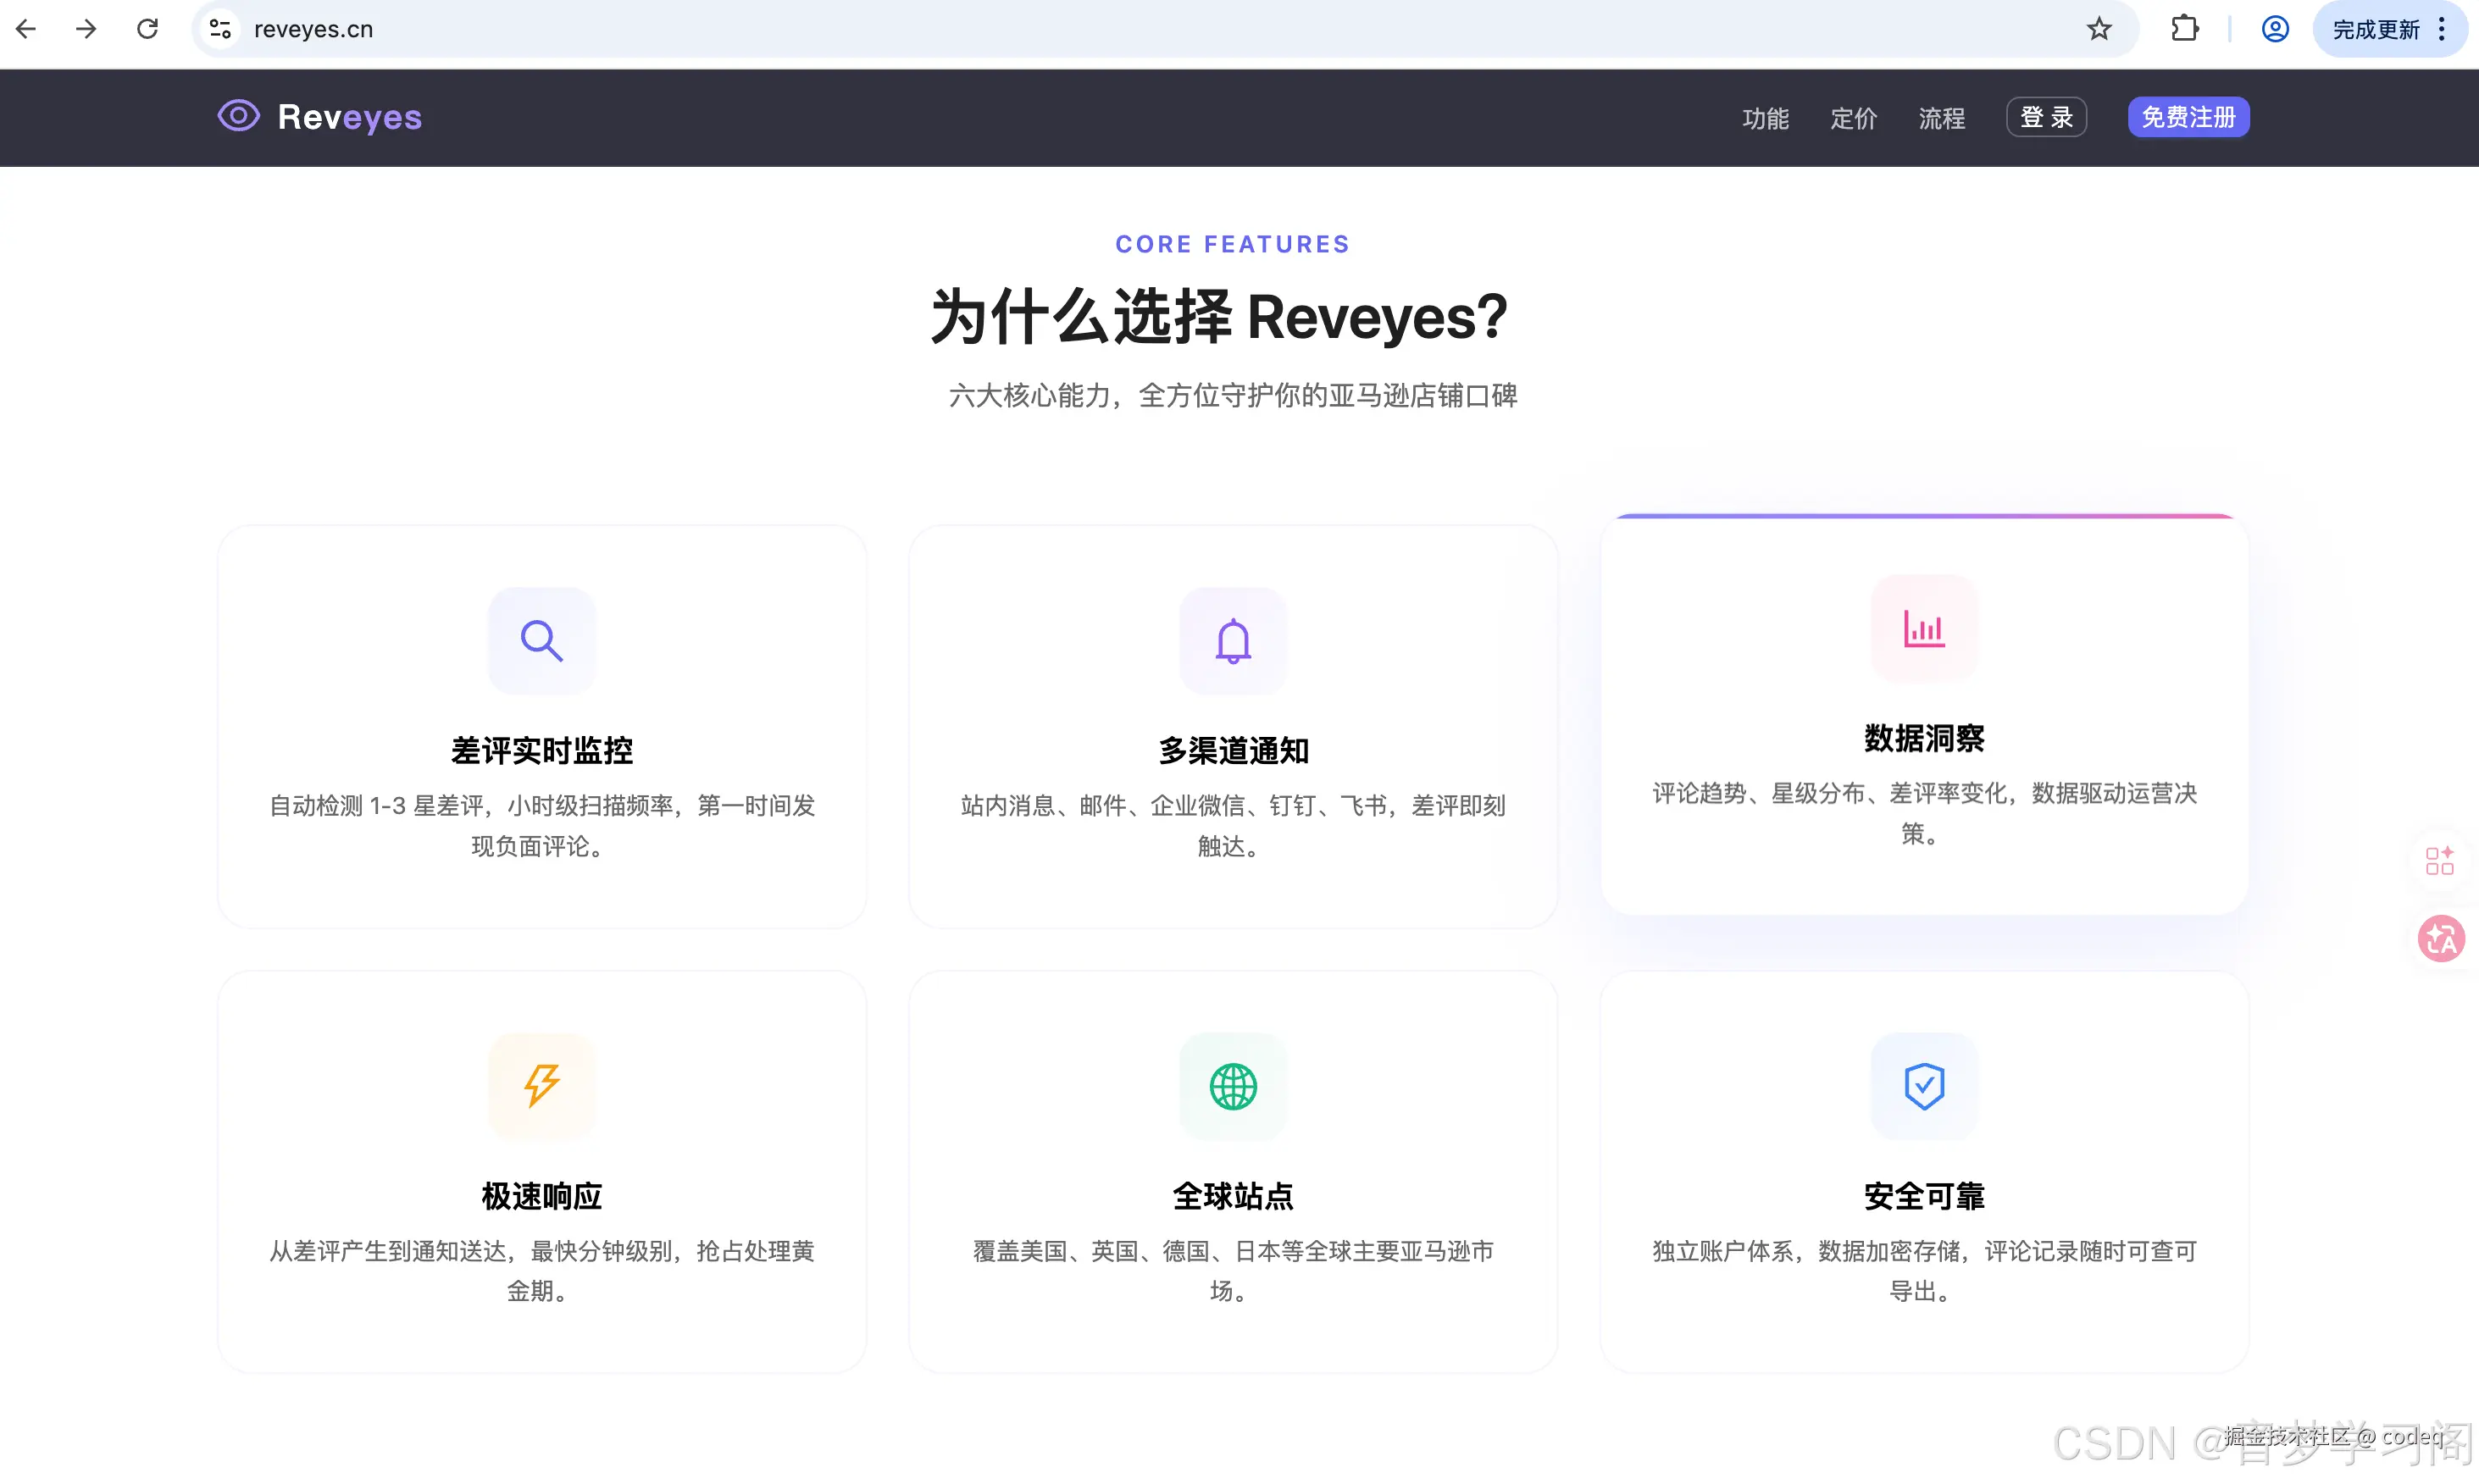Click the shield icon on 安全可靠 card
Viewport: 2479px width, 1484px height.
click(1923, 1087)
